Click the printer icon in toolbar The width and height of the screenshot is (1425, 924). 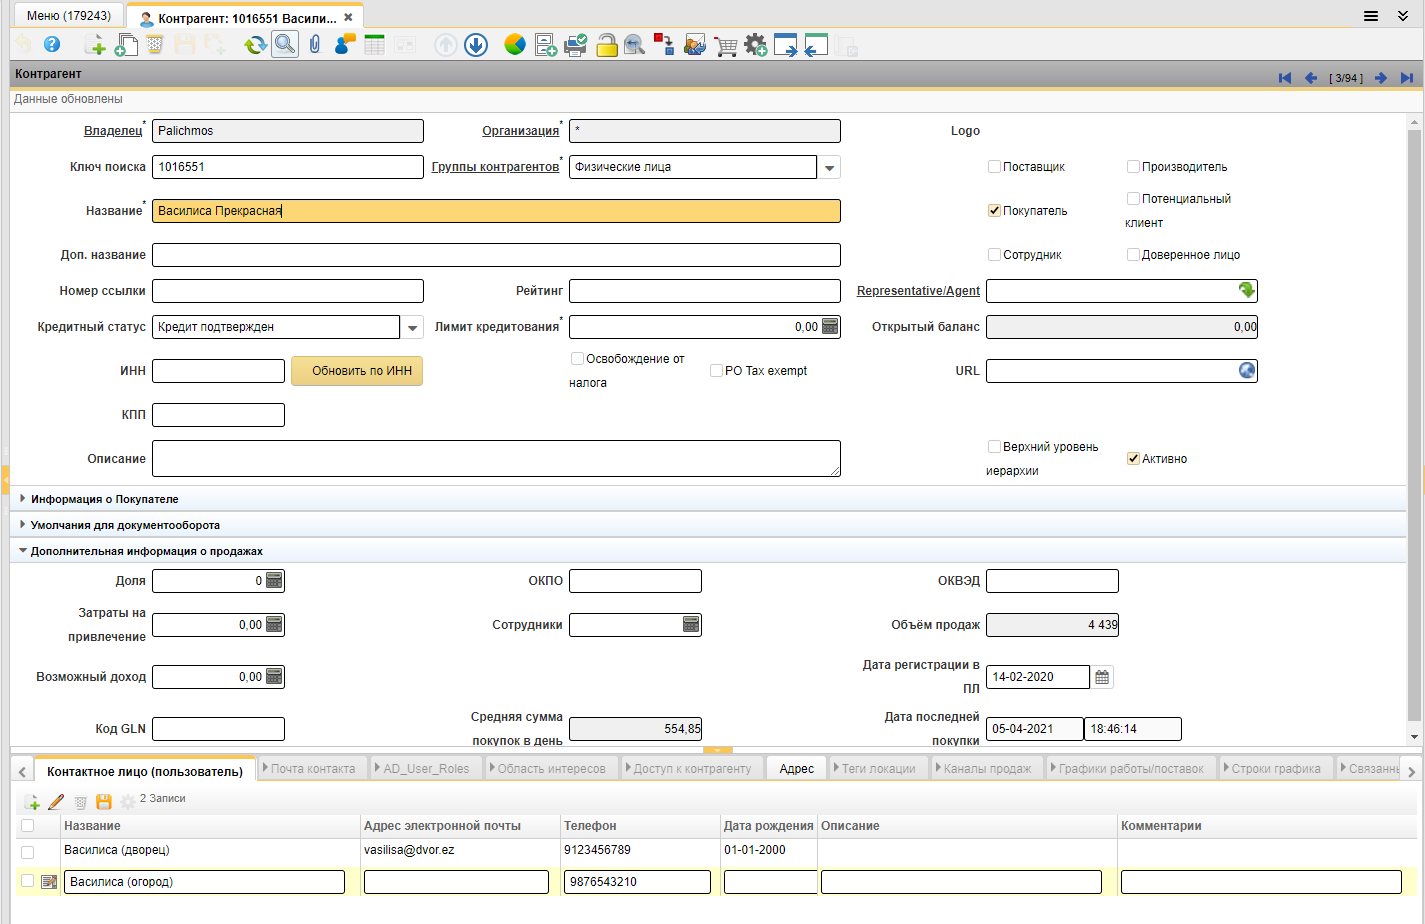(576, 45)
